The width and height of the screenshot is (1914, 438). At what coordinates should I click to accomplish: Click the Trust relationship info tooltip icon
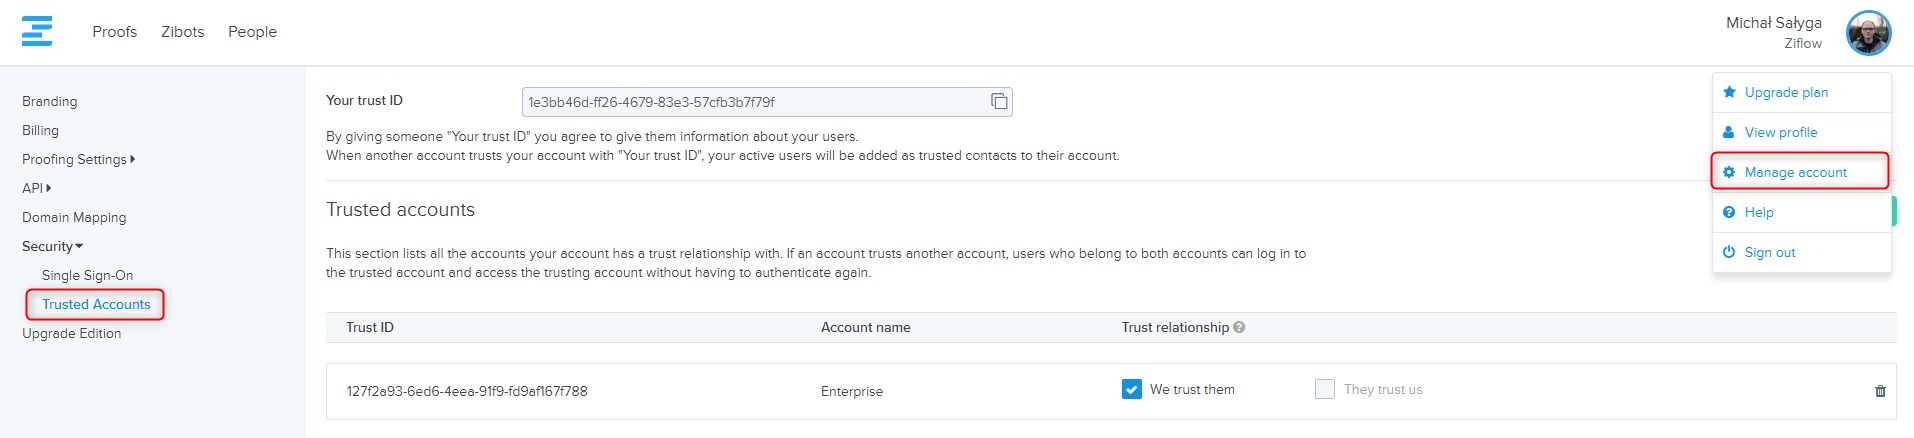[x=1239, y=327]
